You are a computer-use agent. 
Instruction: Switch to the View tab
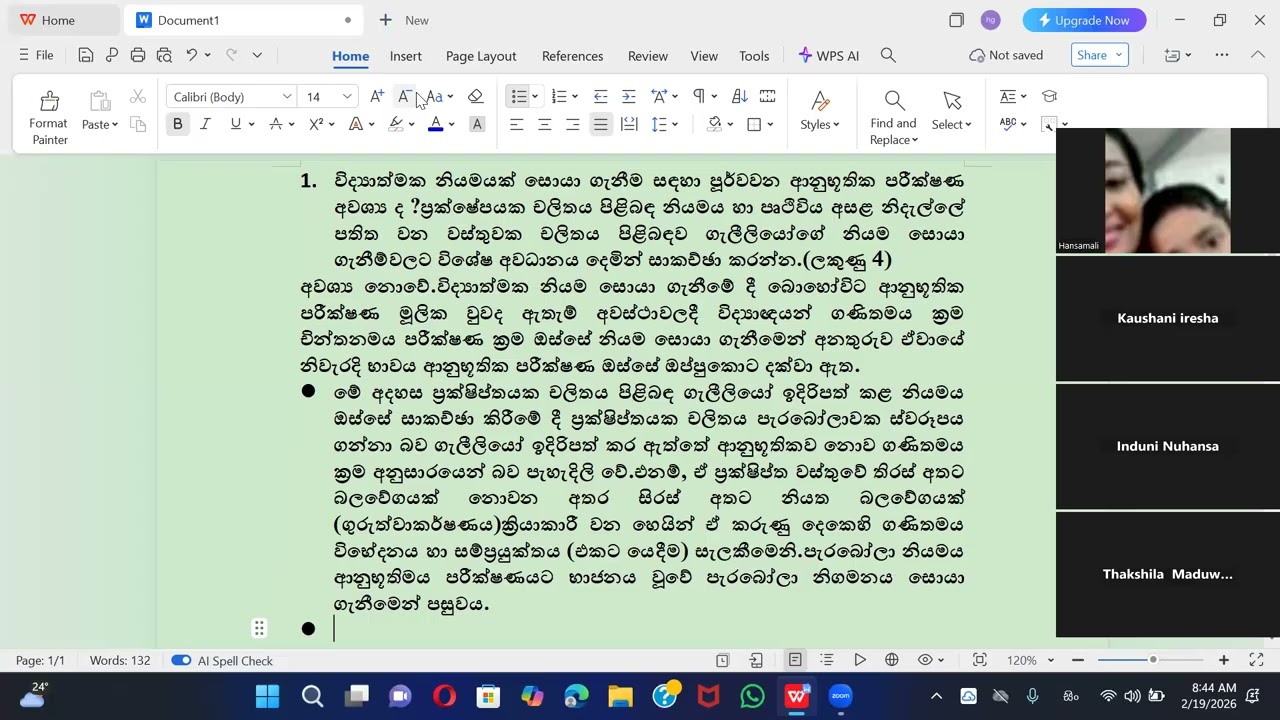[x=704, y=56]
